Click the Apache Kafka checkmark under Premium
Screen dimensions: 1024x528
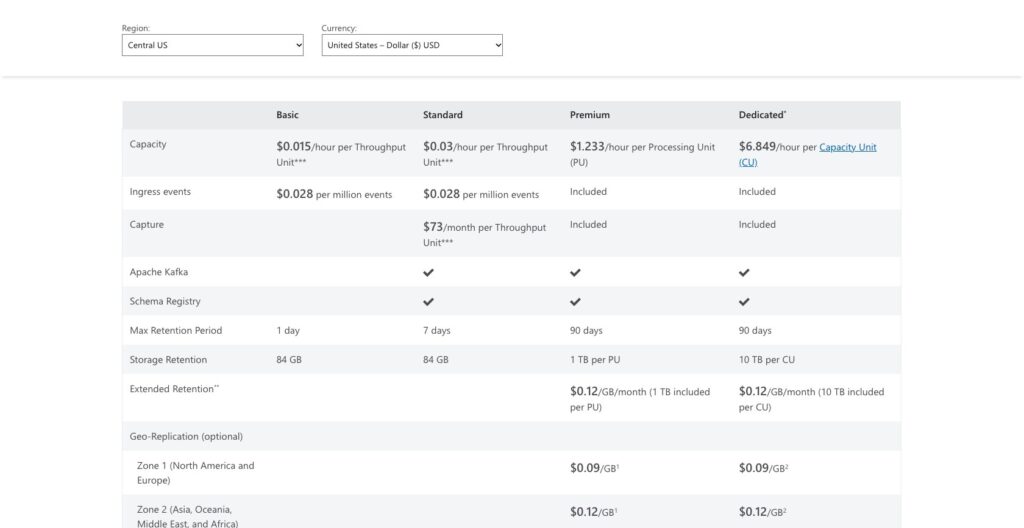pos(575,272)
